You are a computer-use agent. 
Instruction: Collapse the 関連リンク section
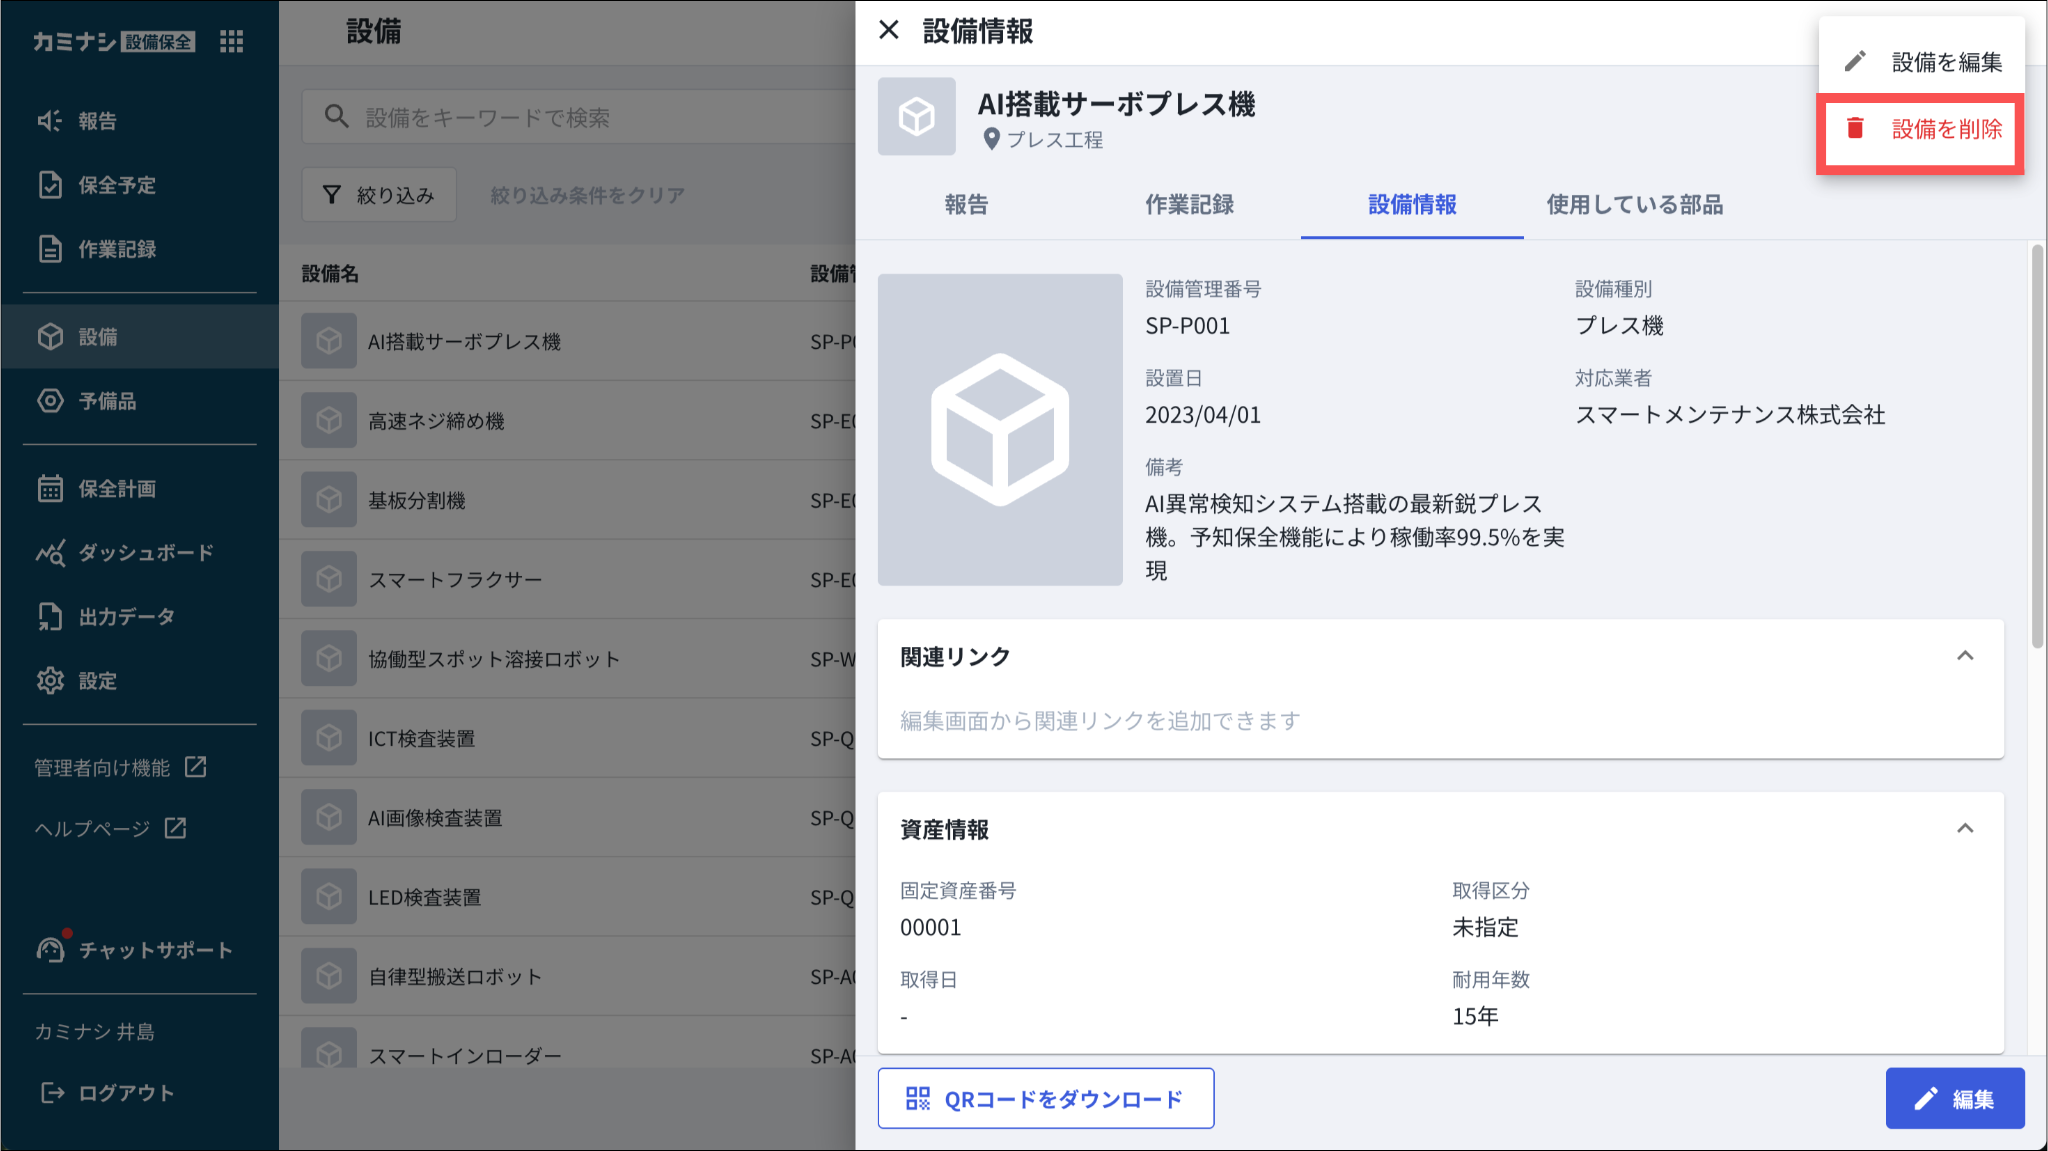click(x=1964, y=656)
